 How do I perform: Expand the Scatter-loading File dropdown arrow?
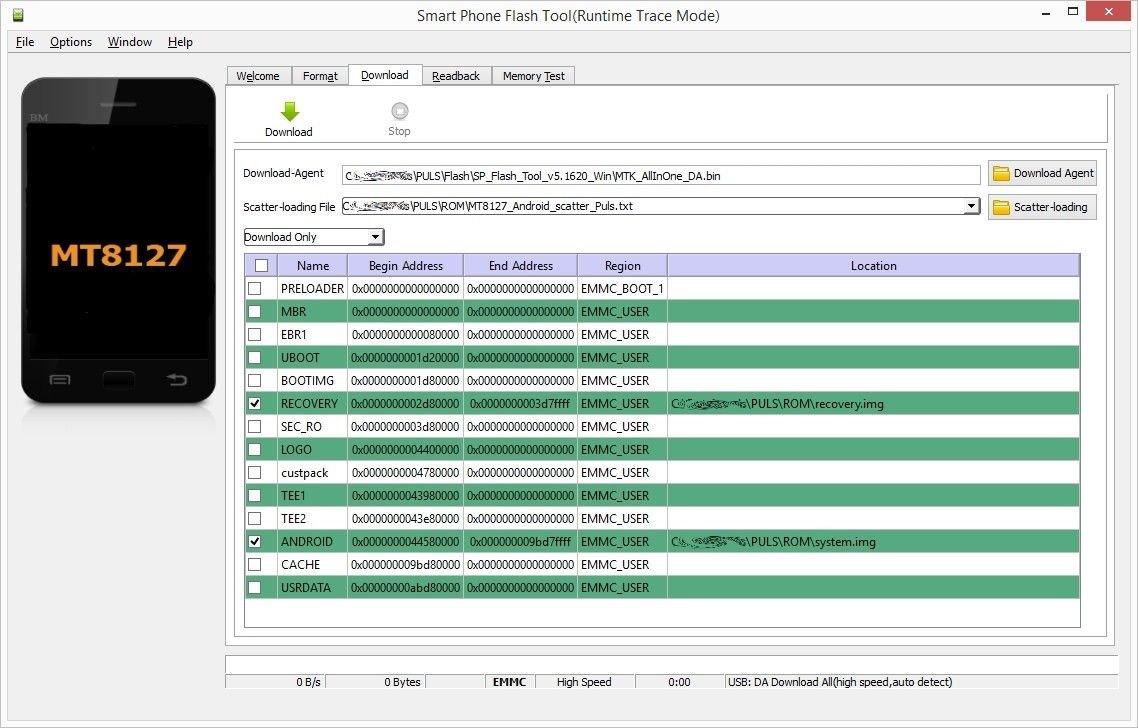(971, 207)
